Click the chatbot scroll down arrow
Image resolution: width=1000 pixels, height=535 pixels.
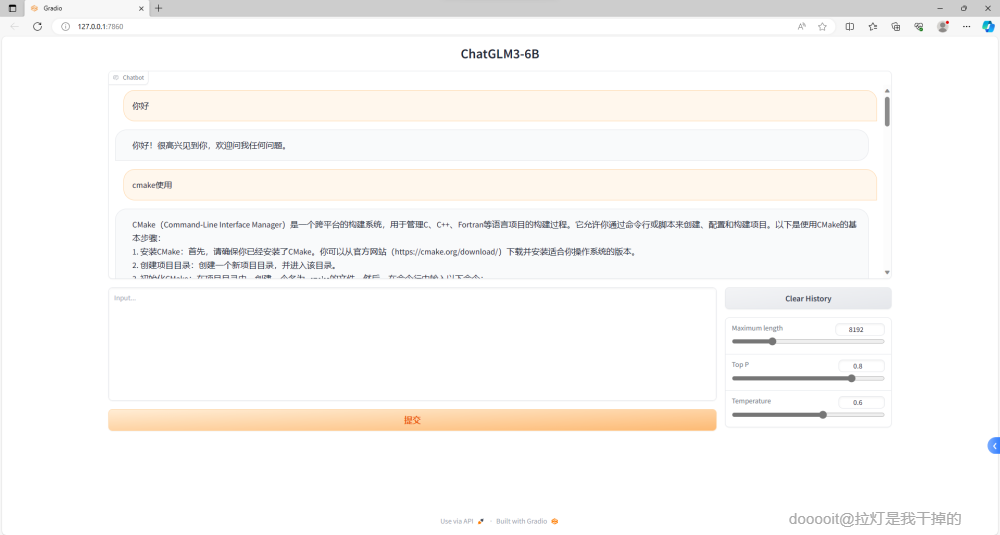pos(887,272)
